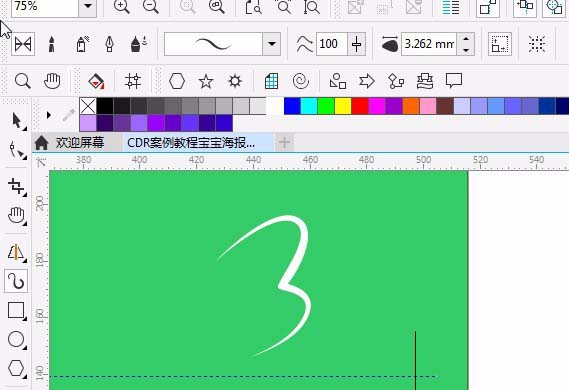Expand the palette flyout arrow
This screenshot has width=569, height=390.
(x=49, y=115)
